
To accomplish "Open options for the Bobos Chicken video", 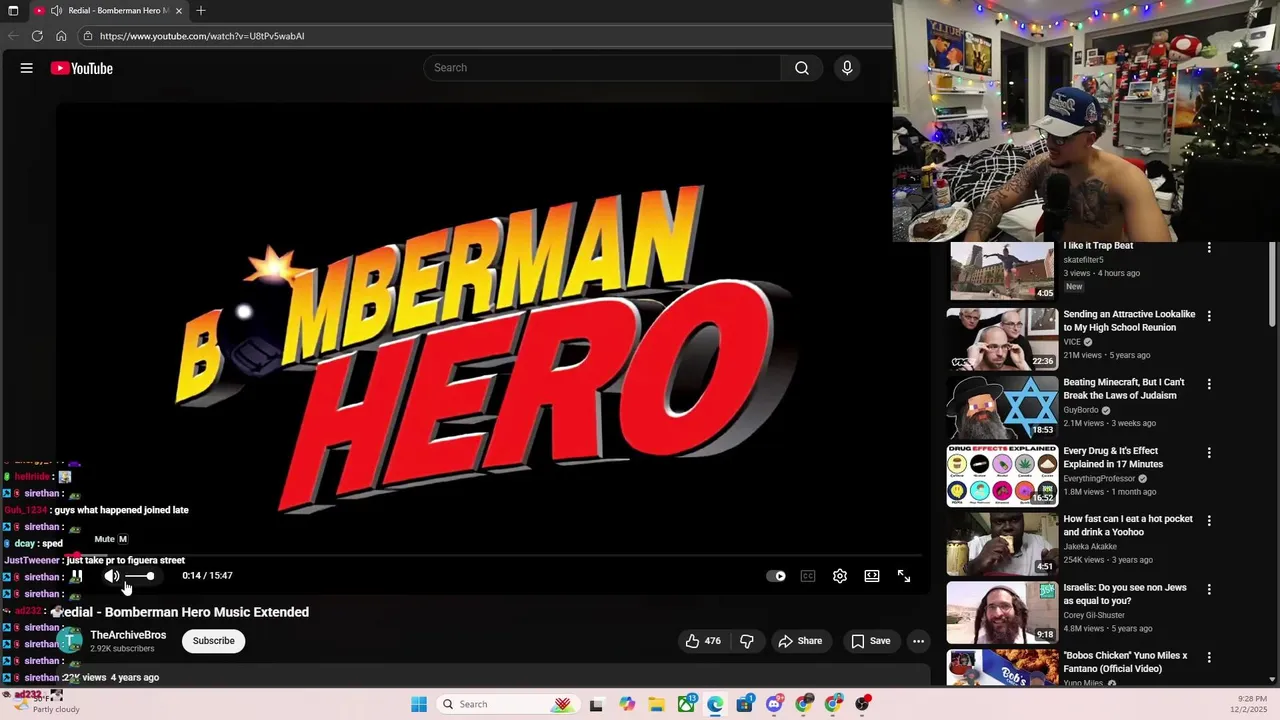I will click(1209, 657).
